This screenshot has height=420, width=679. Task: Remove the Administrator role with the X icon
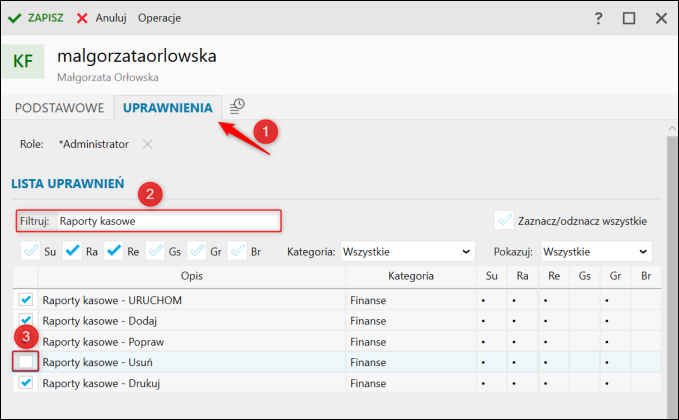(148, 144)
